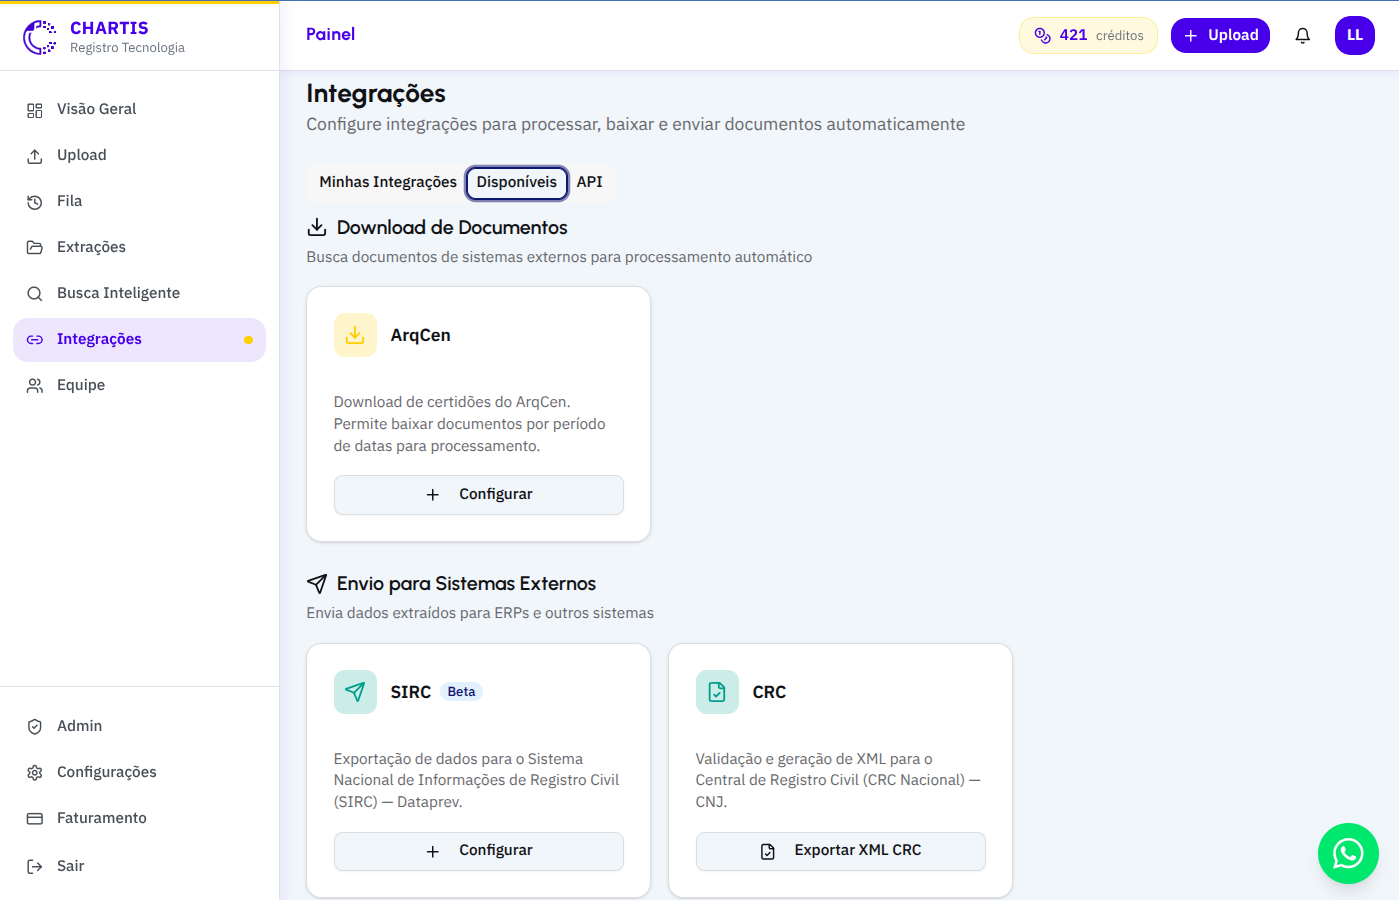
Task: Open the notifications bell
Action: 1302,36
